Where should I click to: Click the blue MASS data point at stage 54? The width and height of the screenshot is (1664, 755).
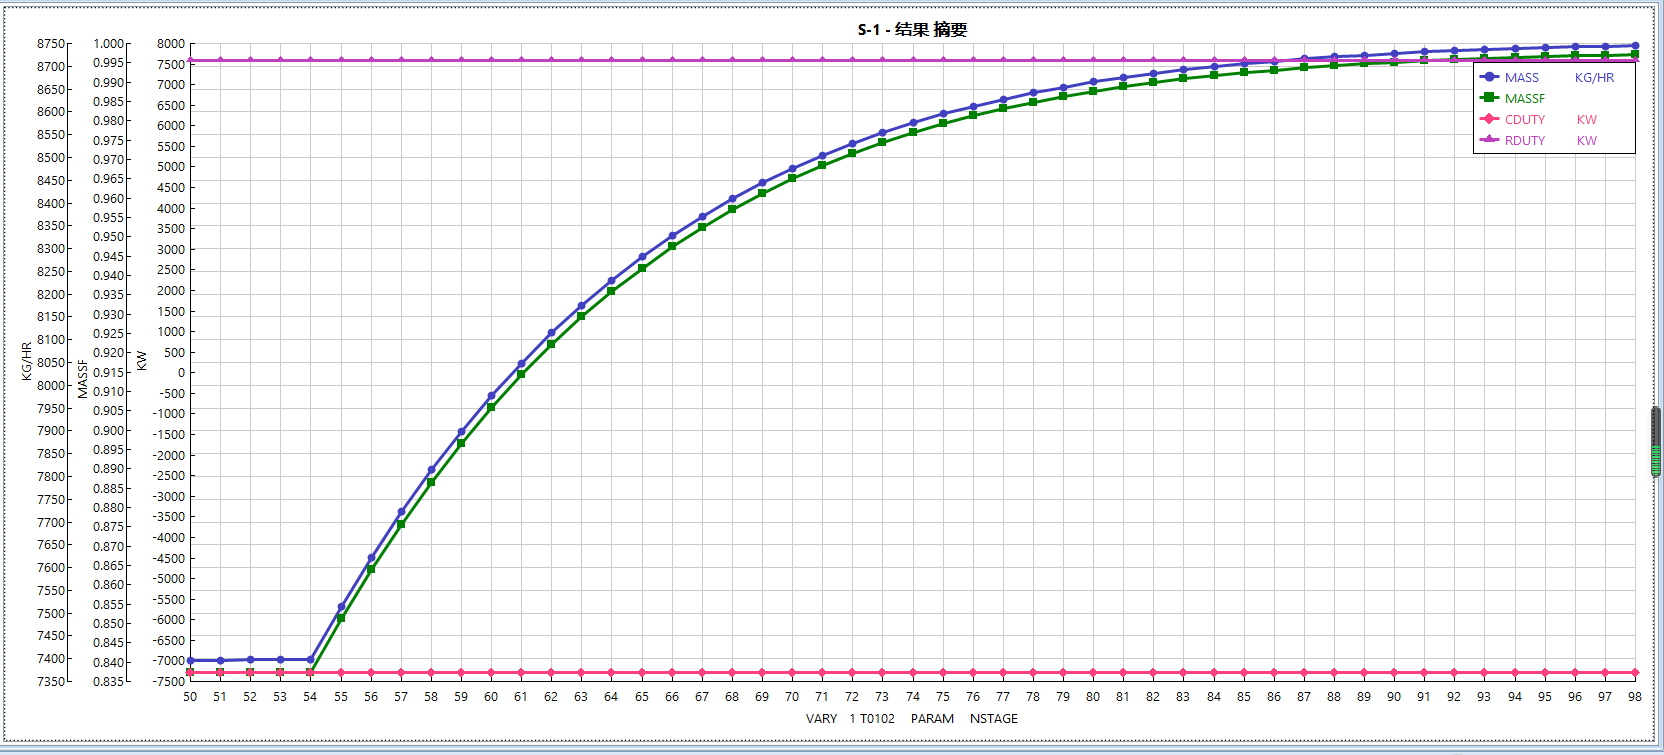[310, 660]
